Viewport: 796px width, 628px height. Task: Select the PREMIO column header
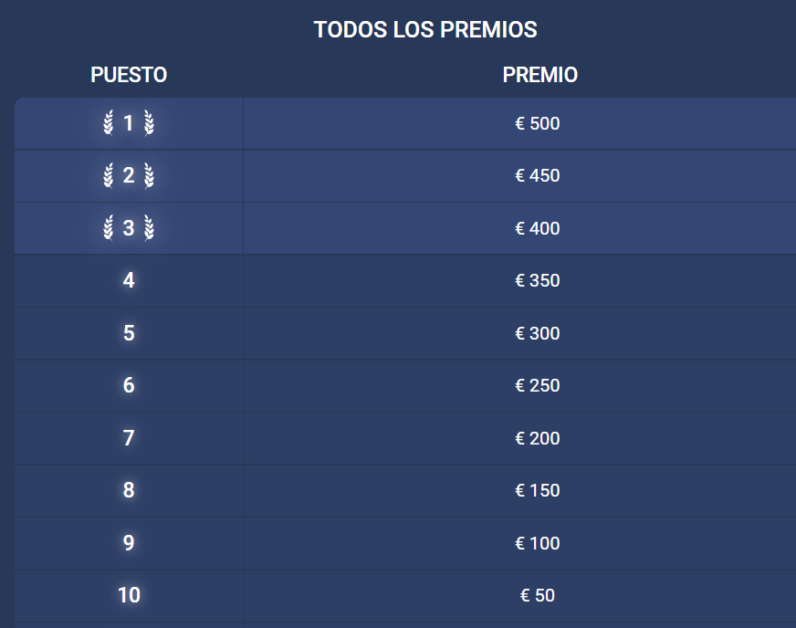coord(540,75)
